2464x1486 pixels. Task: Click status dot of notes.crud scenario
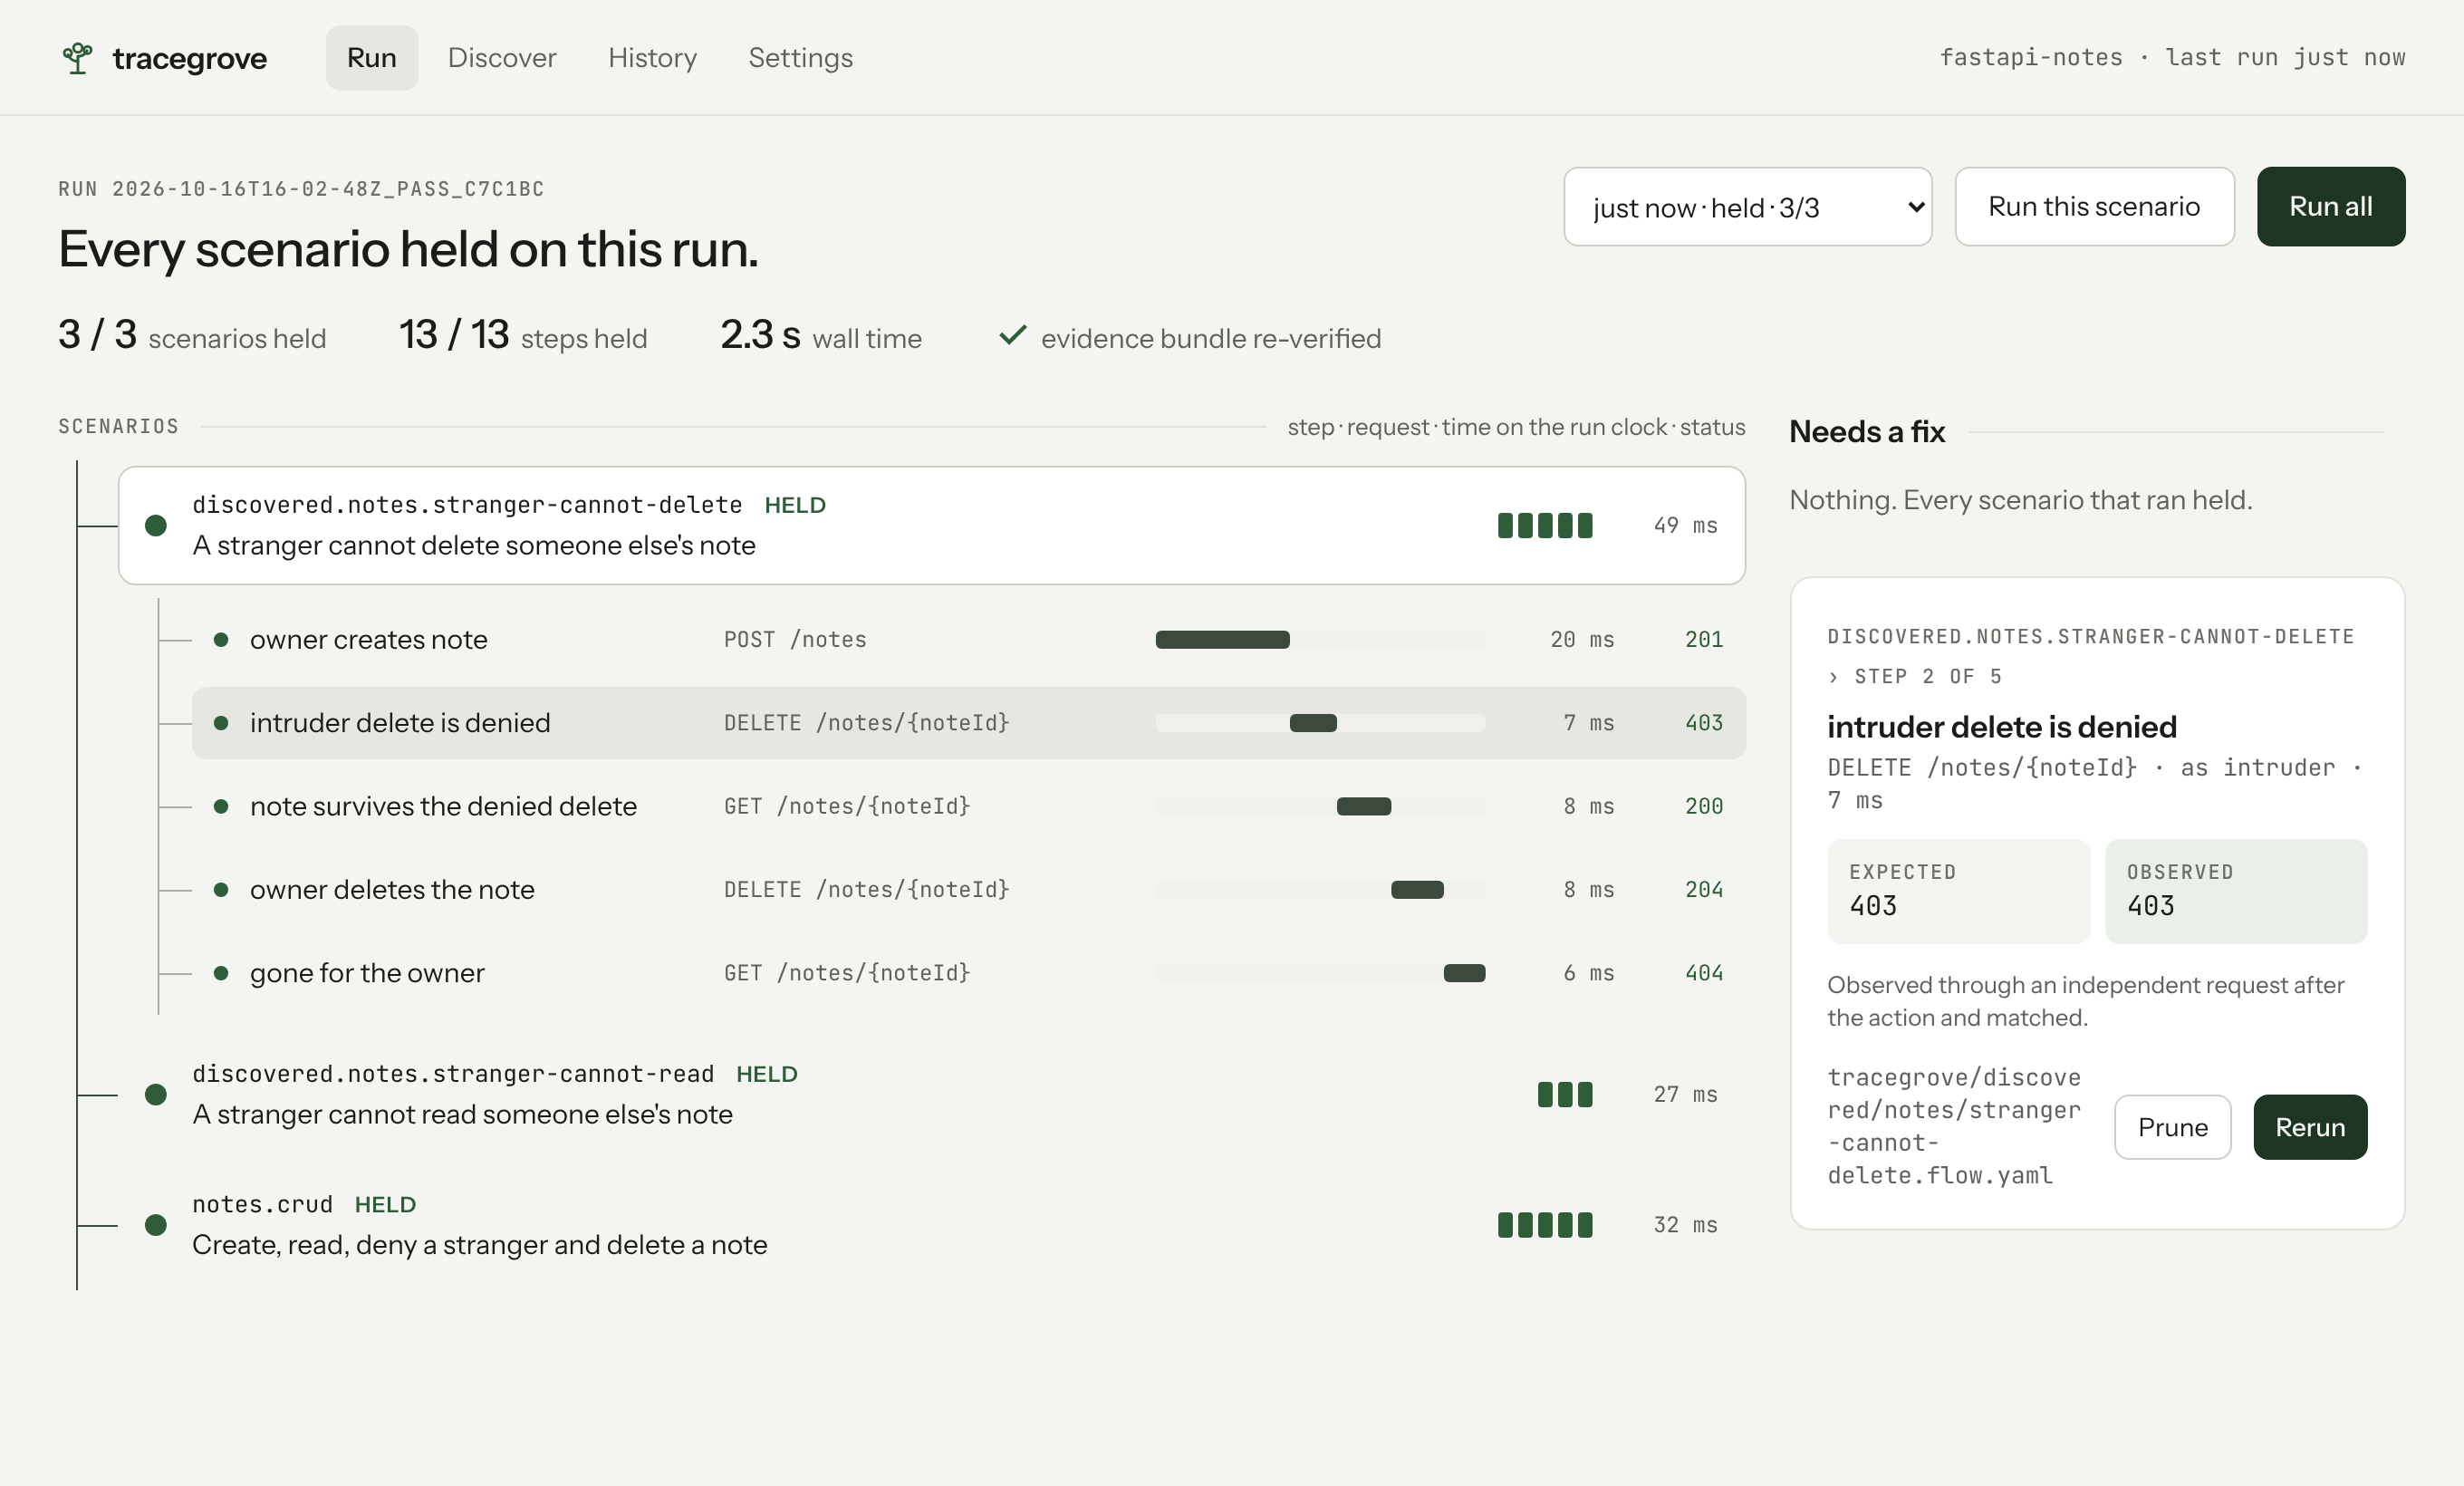pos(156,1225)
